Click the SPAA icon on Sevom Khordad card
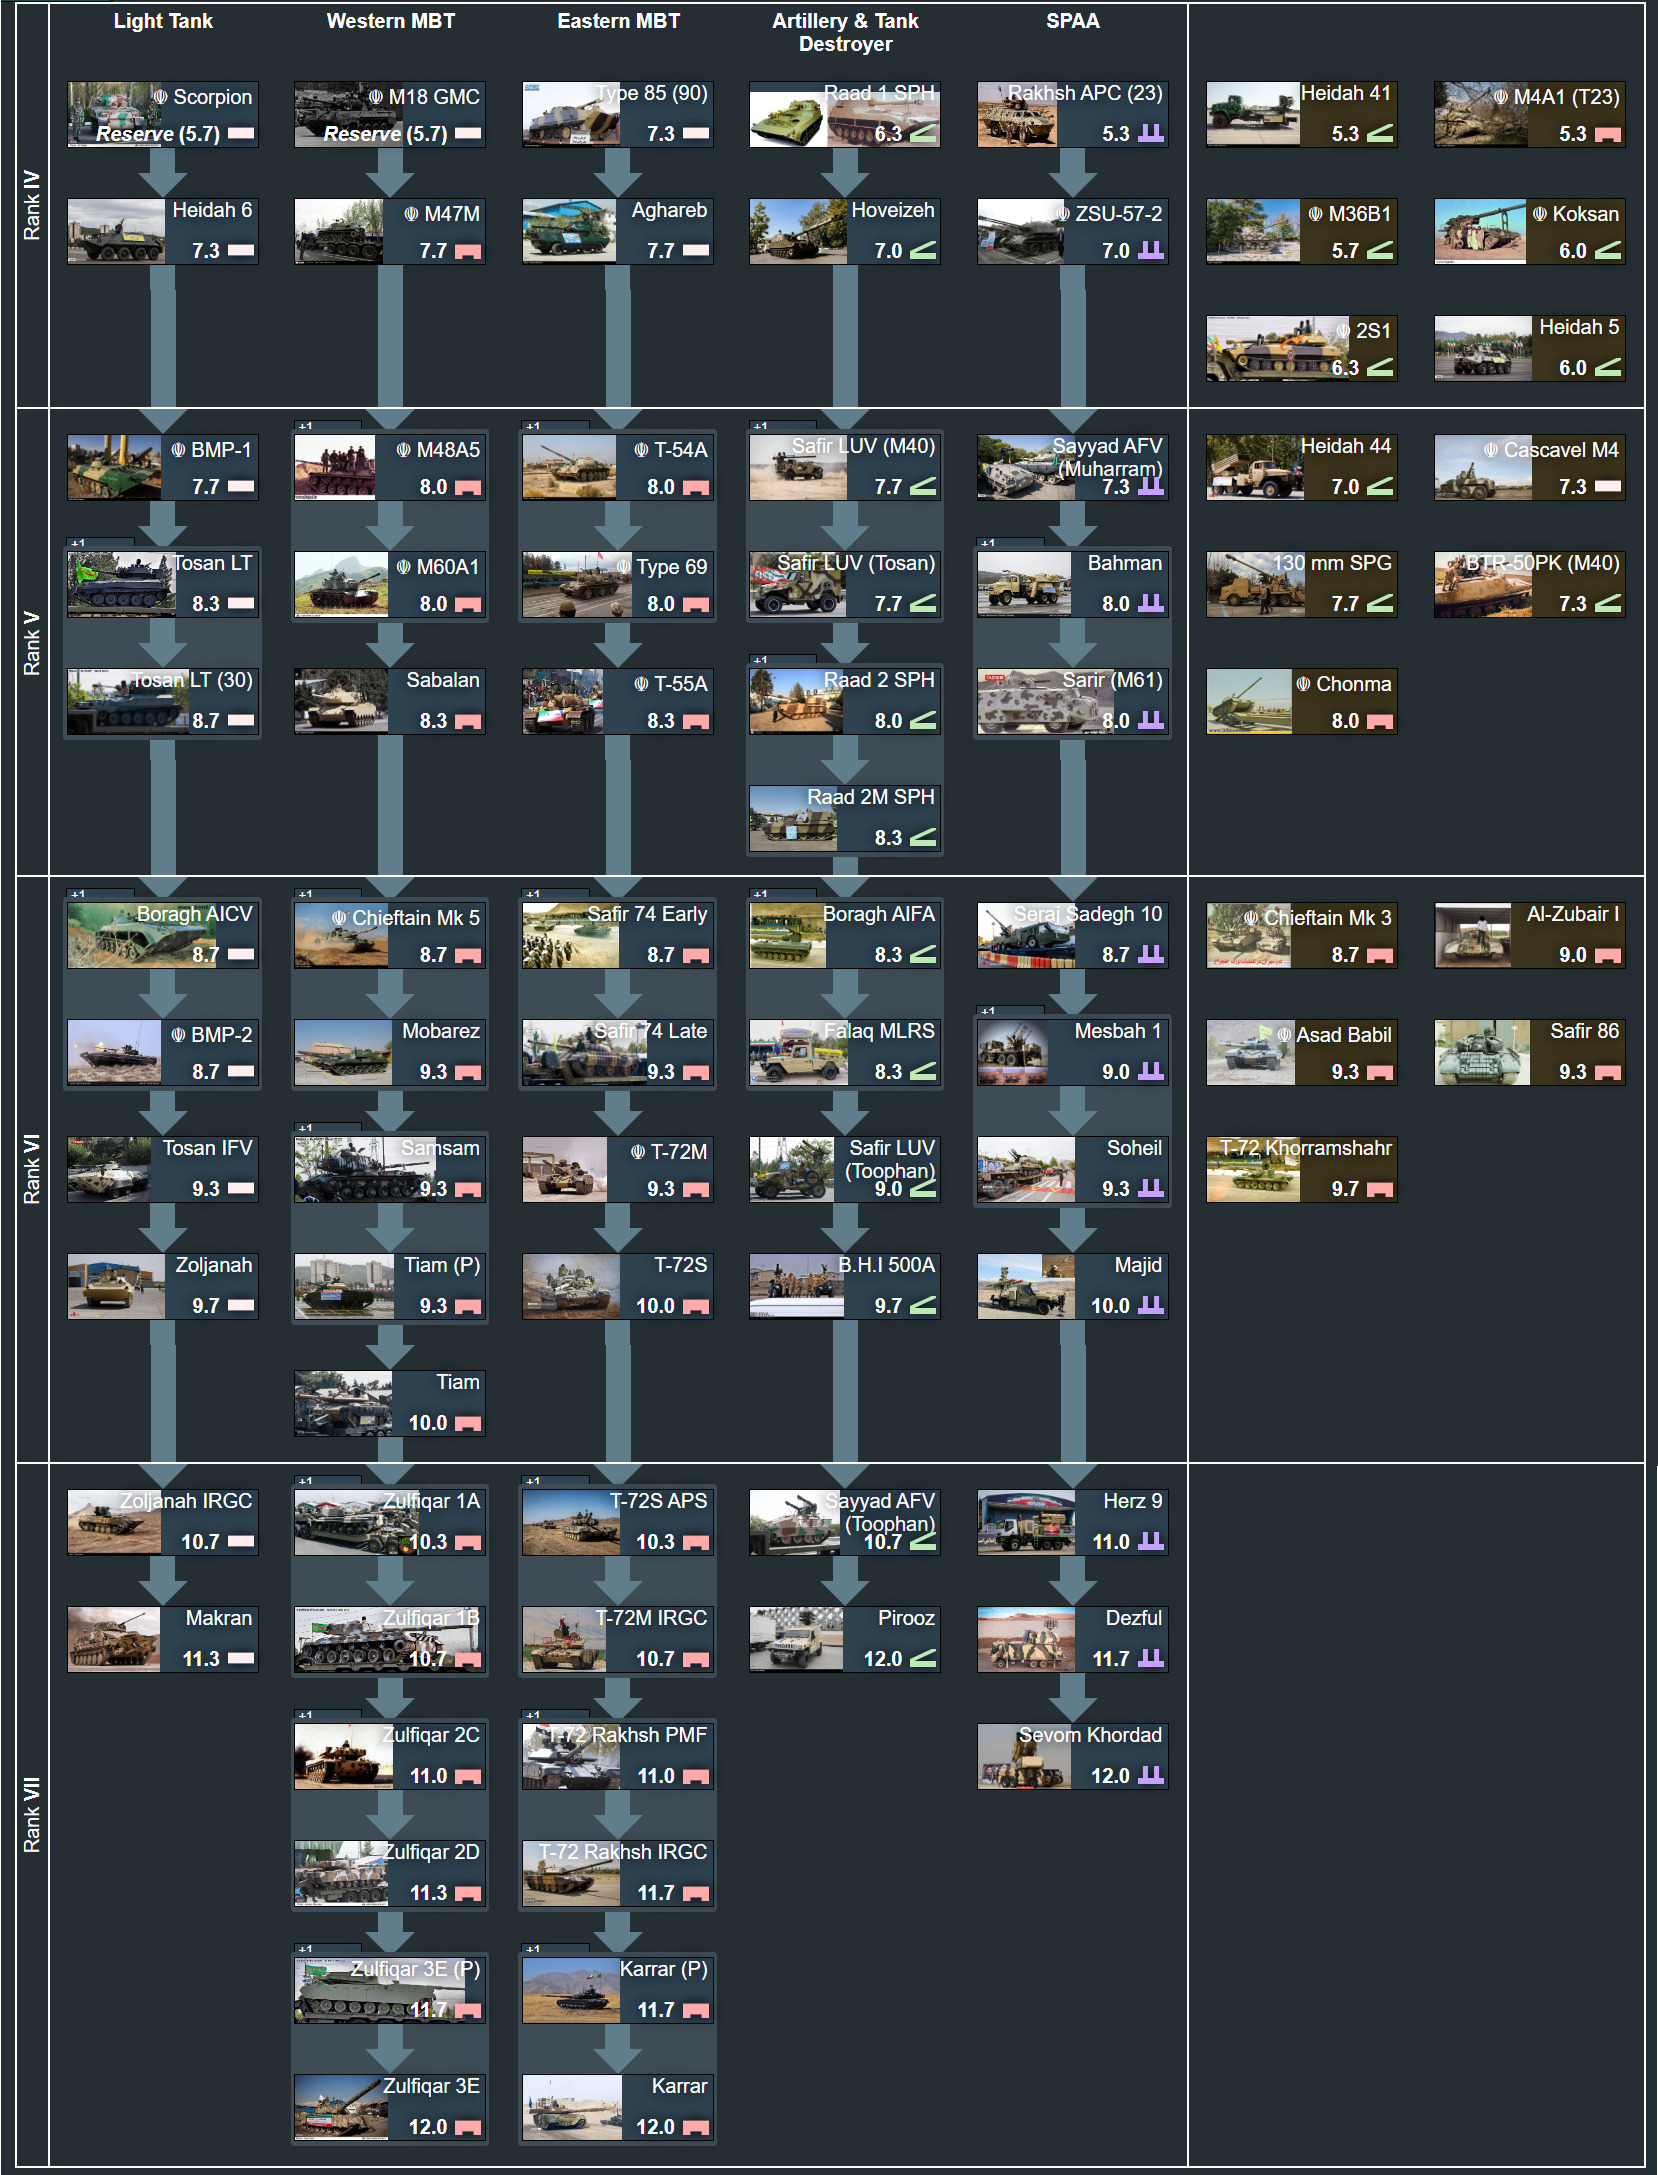The width and height of the screenshot is (1658, 2175). click(1151, 1775)
